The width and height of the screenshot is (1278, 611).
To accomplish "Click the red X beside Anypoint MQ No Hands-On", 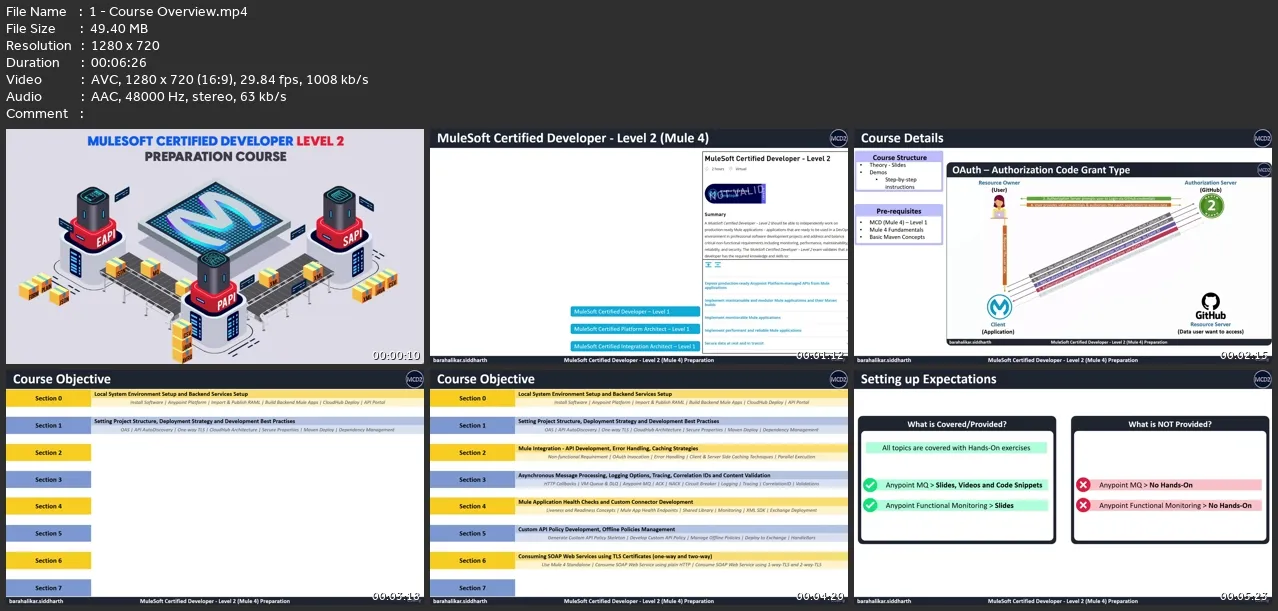I will (x=1083, y=485).
